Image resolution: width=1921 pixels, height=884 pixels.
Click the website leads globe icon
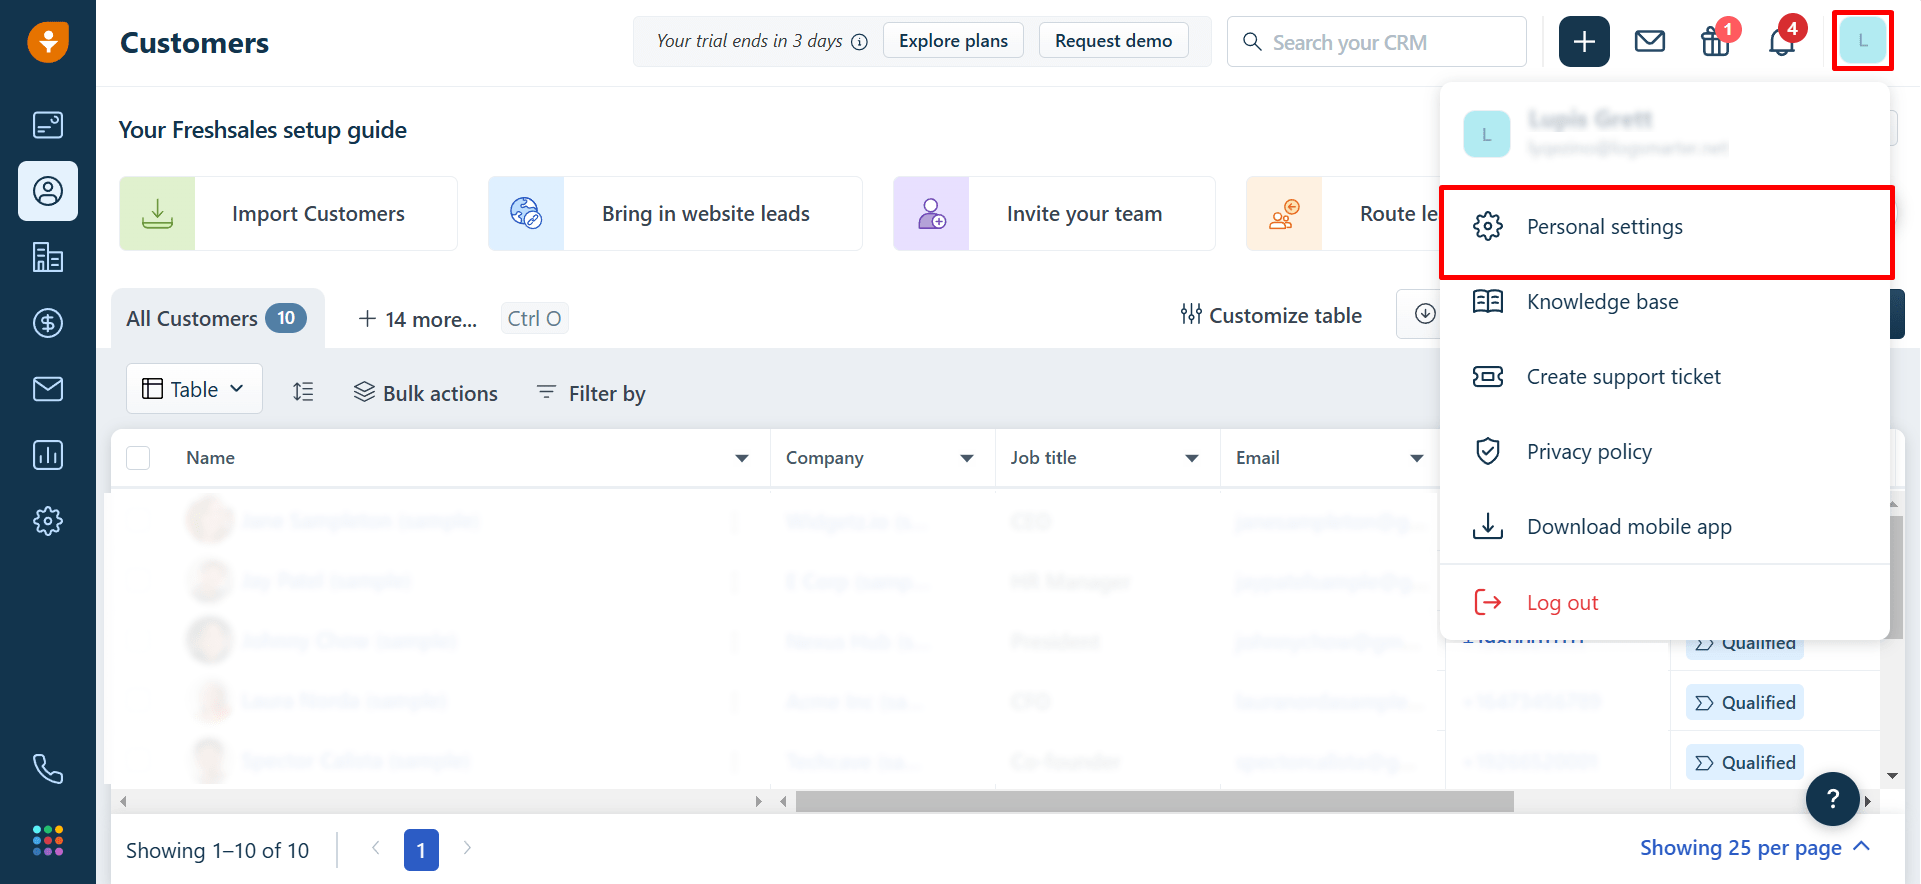[x=526, y=213]
